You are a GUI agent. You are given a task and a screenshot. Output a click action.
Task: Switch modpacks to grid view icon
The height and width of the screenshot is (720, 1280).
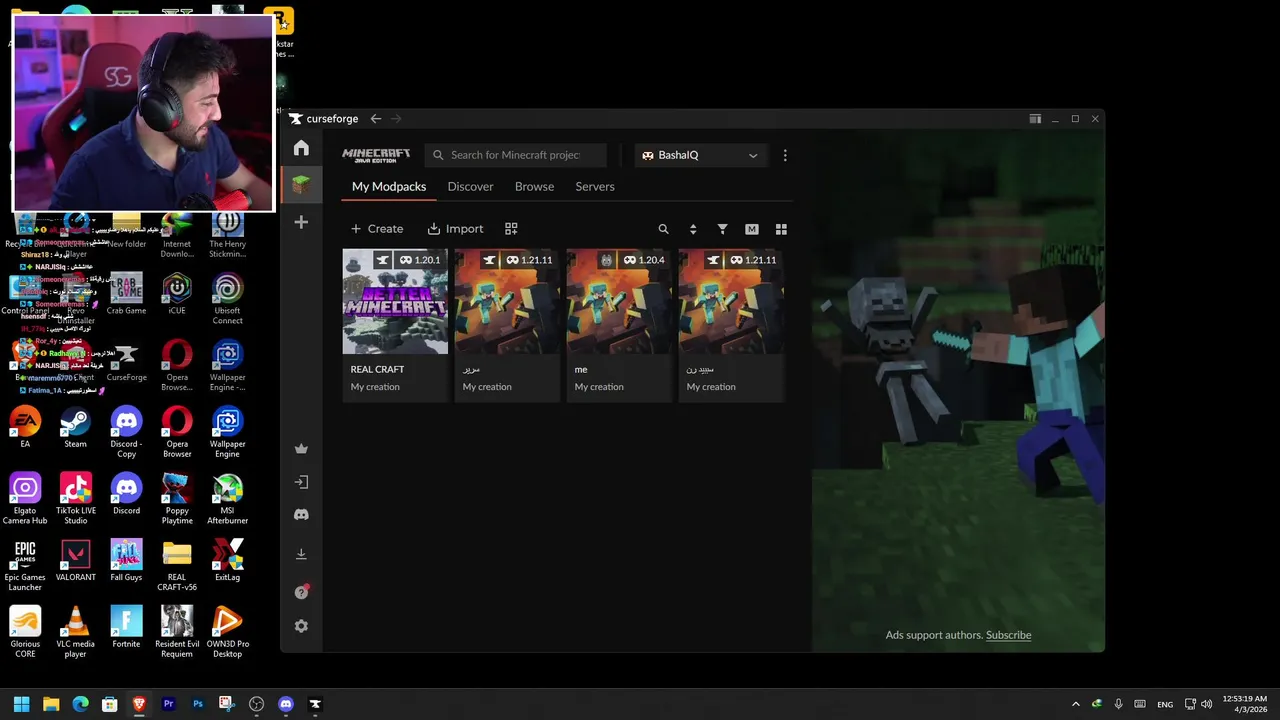(x=781, y=229)
